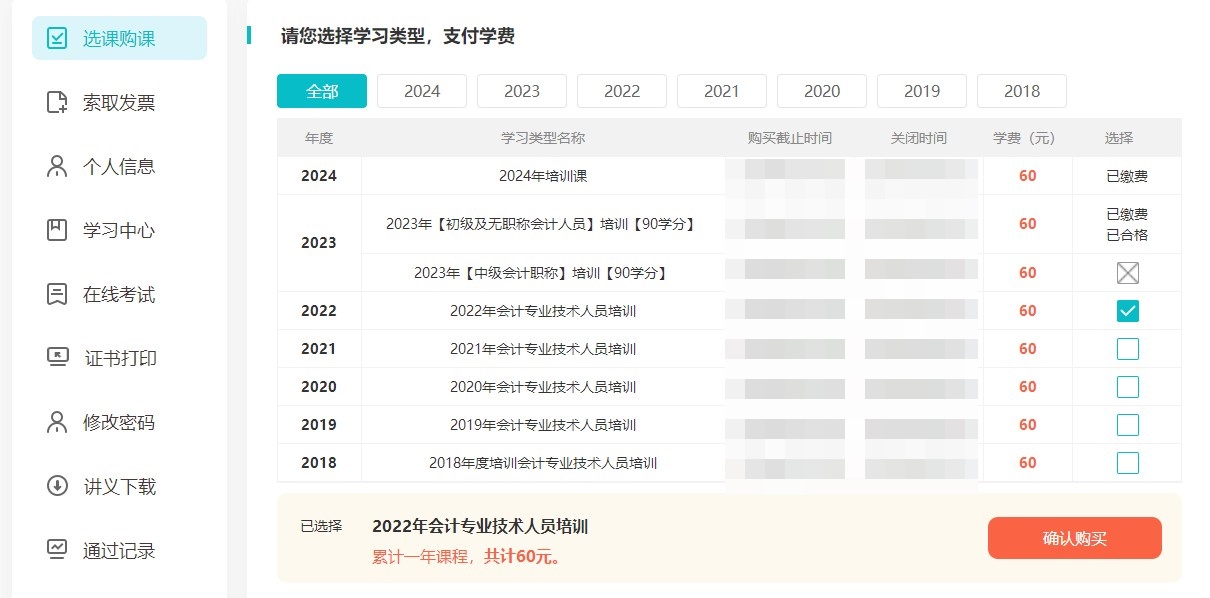The width and height of the screenshot is (1210, 598).
Task: Click the 60 fee in 2018 row
Action: pyautogui.click(x=1028, y=463)
